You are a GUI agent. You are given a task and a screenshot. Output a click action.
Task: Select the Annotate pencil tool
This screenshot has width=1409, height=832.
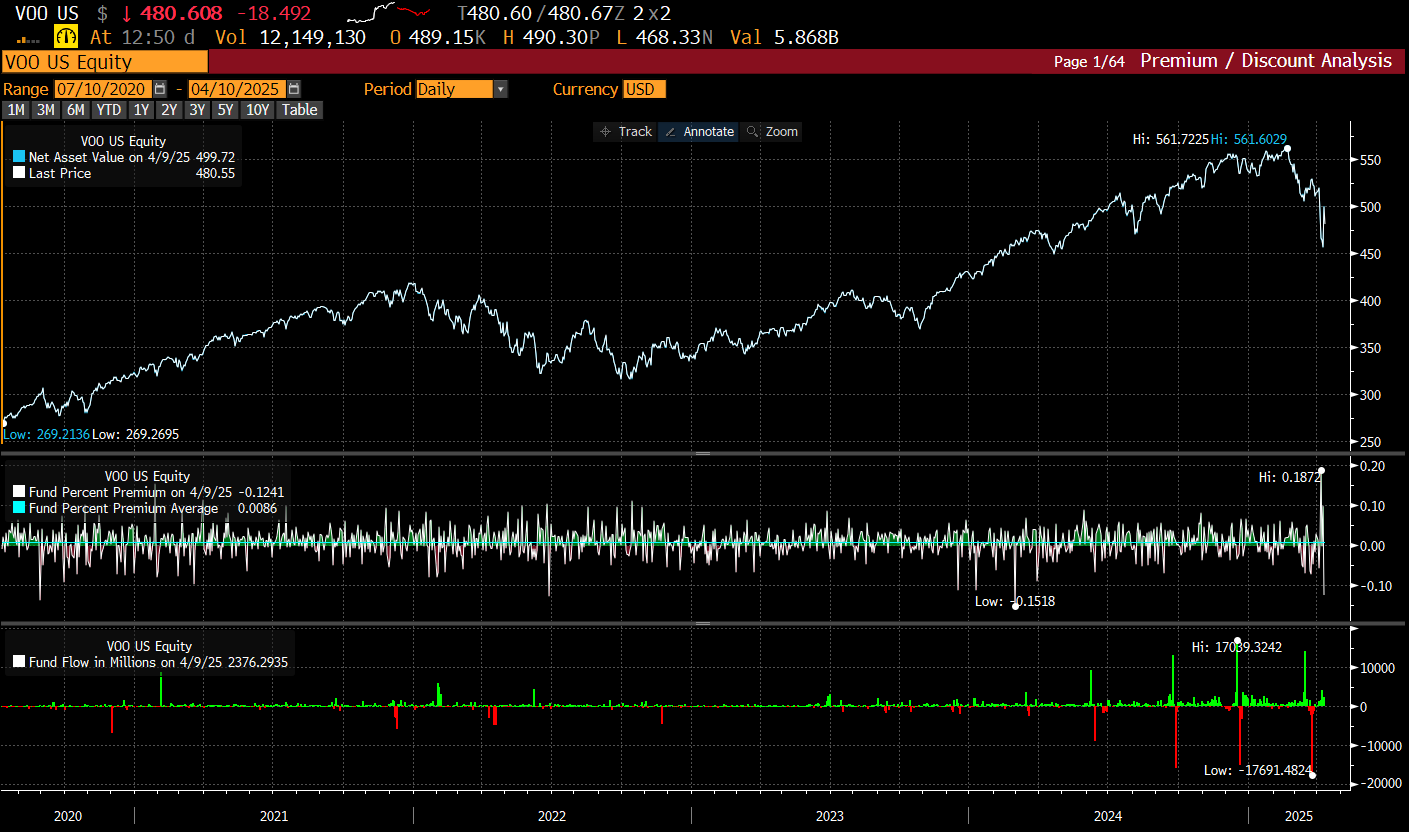point(698,132)
